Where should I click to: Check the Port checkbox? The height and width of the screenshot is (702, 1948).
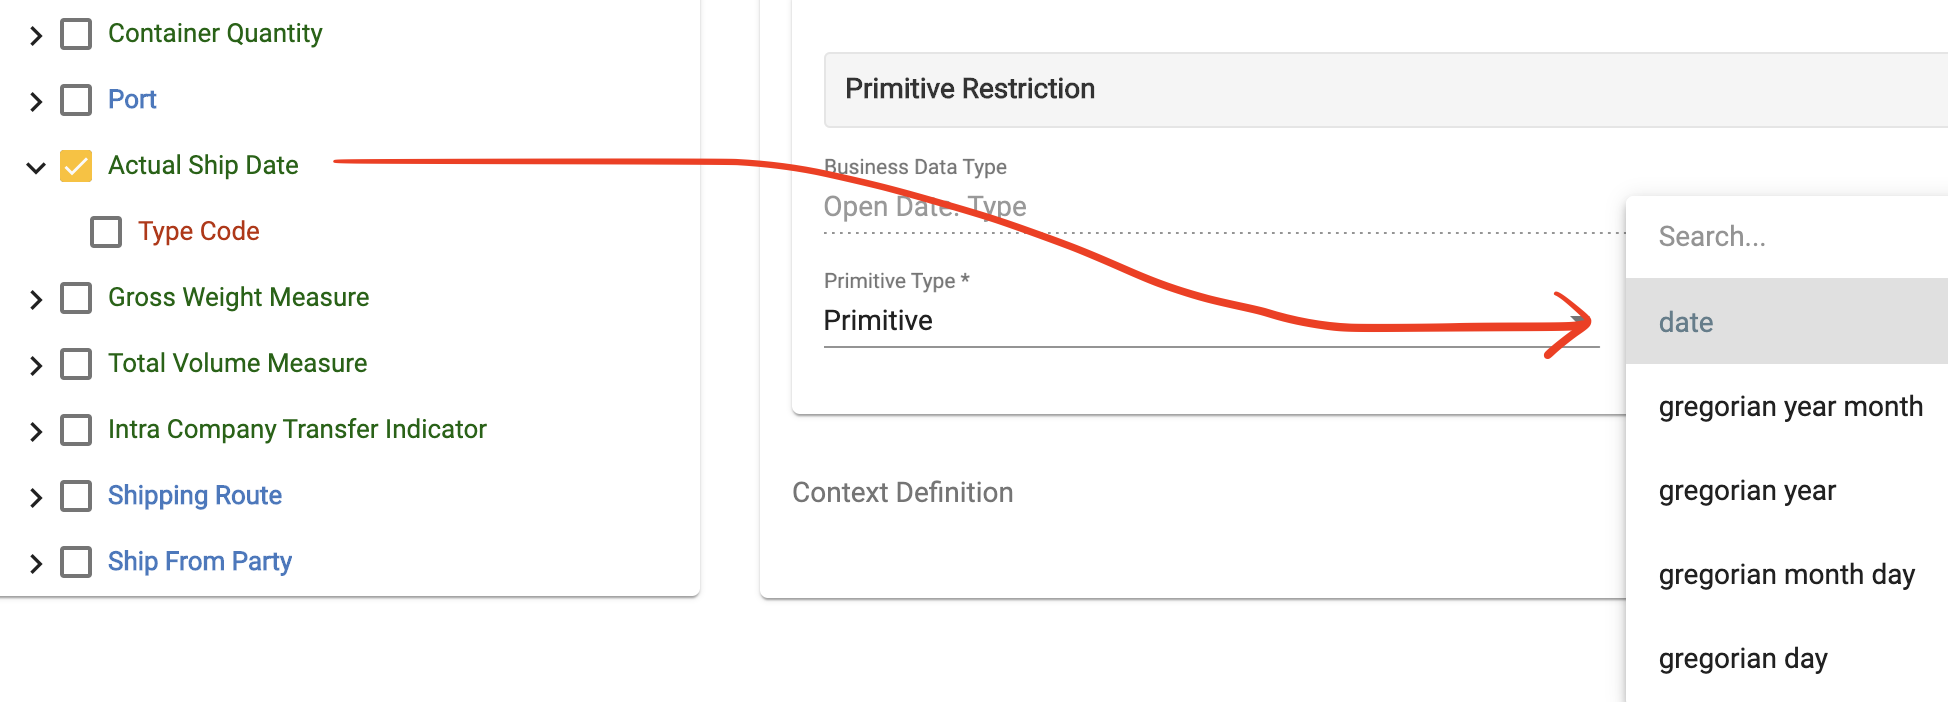[75, 99]
